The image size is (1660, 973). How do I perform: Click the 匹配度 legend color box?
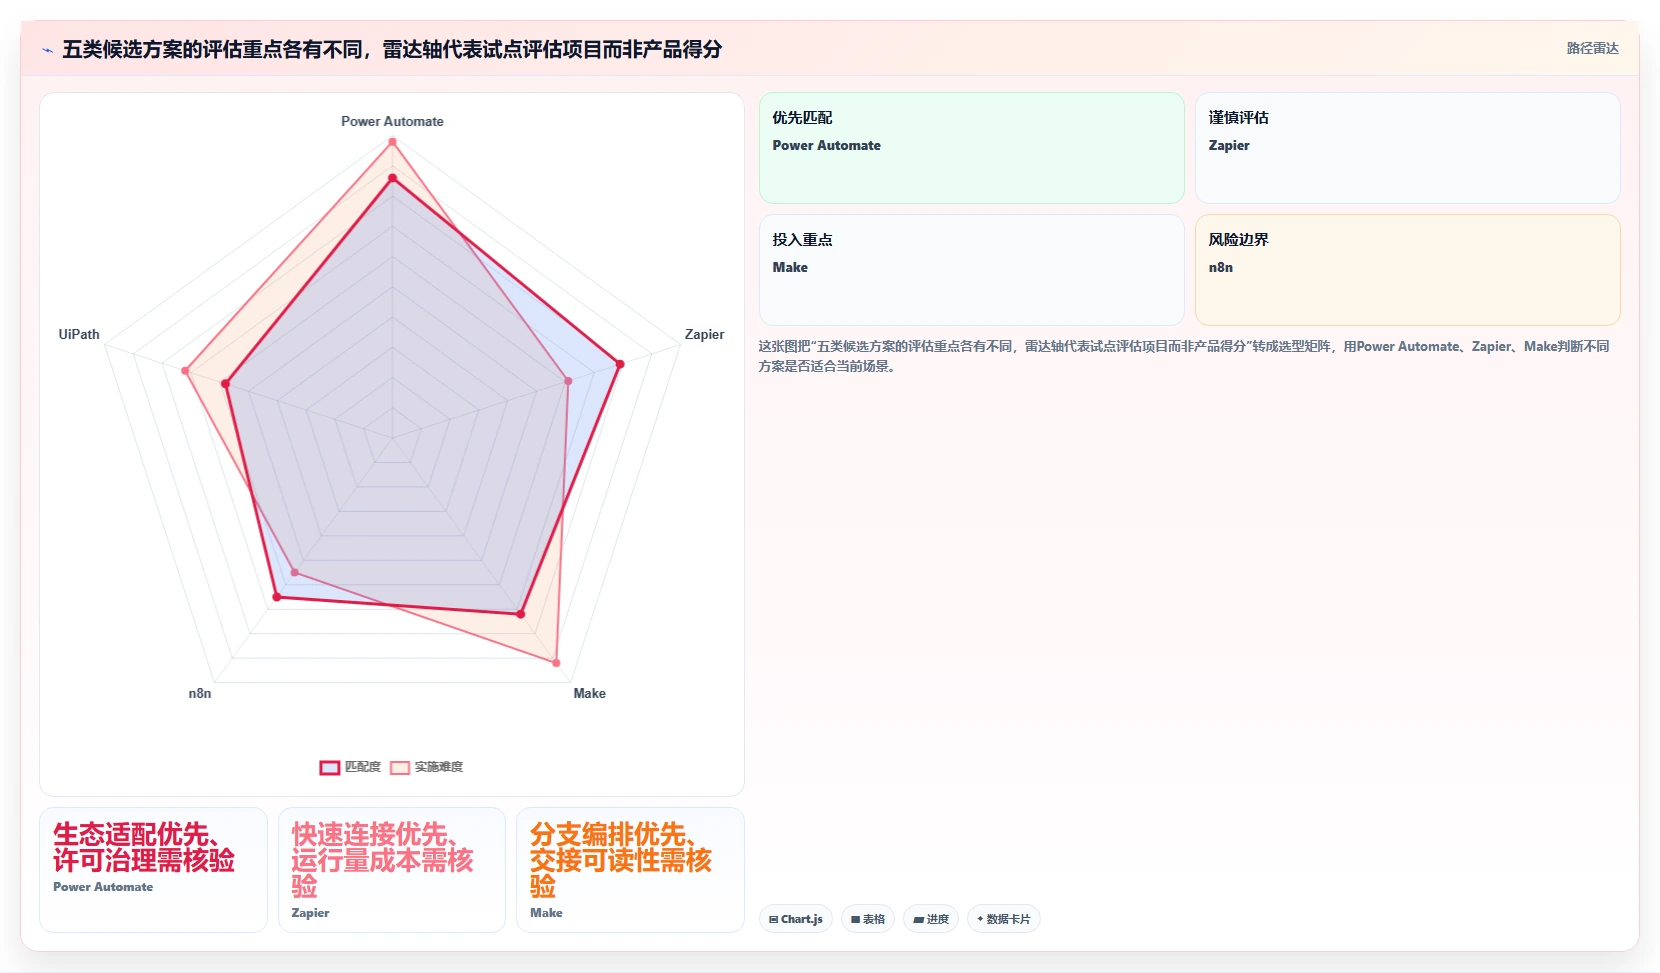(x=330, y=768)
